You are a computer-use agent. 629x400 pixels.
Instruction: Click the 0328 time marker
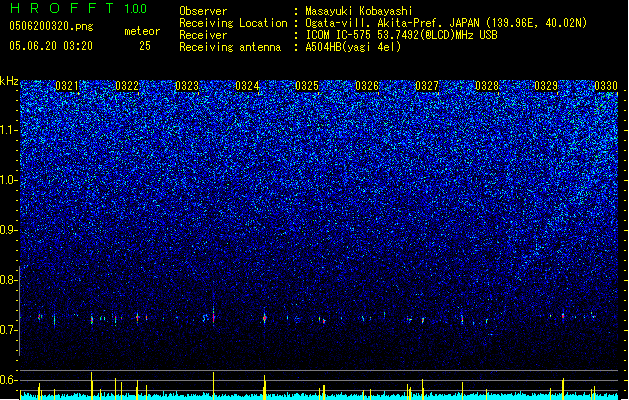pos(487,86)
